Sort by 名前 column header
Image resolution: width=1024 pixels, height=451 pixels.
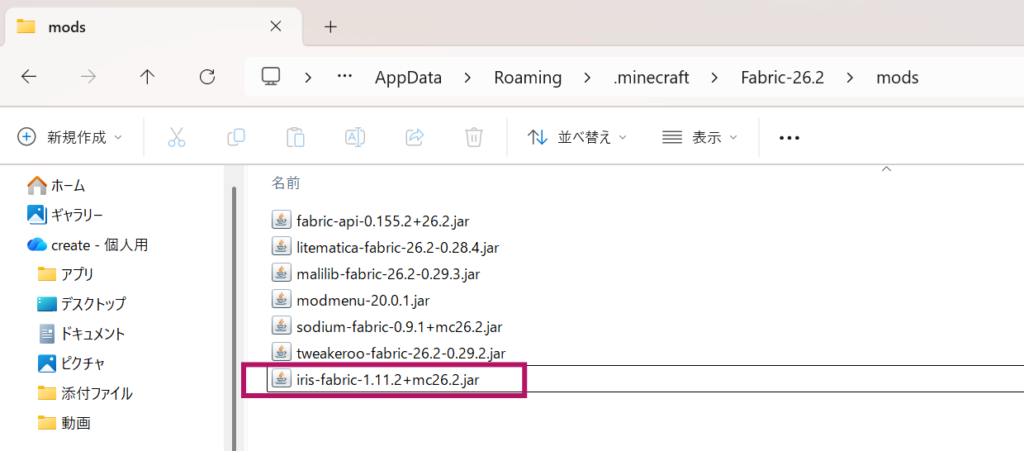(x=285, y=183)
